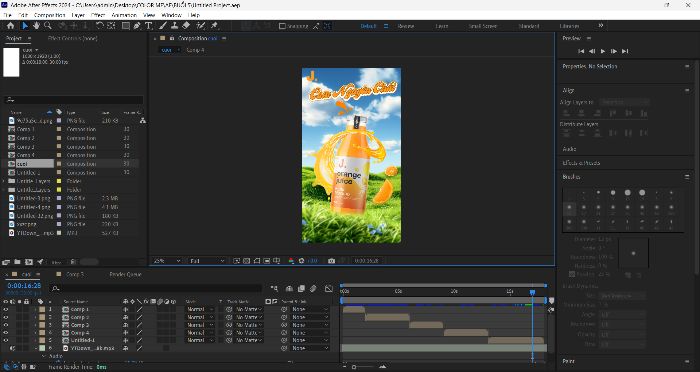700x372 pixels.
Task: Expand more workspaces chevron
Action: [x=601, y=26]
